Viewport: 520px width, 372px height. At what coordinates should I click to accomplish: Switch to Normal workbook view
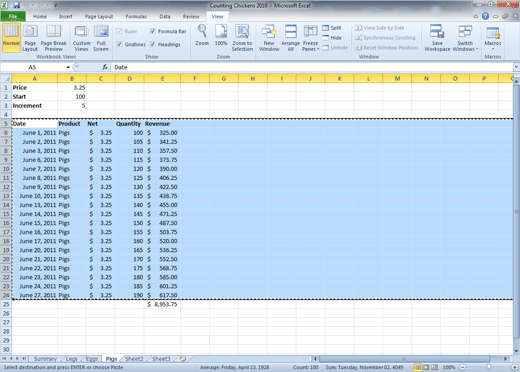tap(11, 37)
